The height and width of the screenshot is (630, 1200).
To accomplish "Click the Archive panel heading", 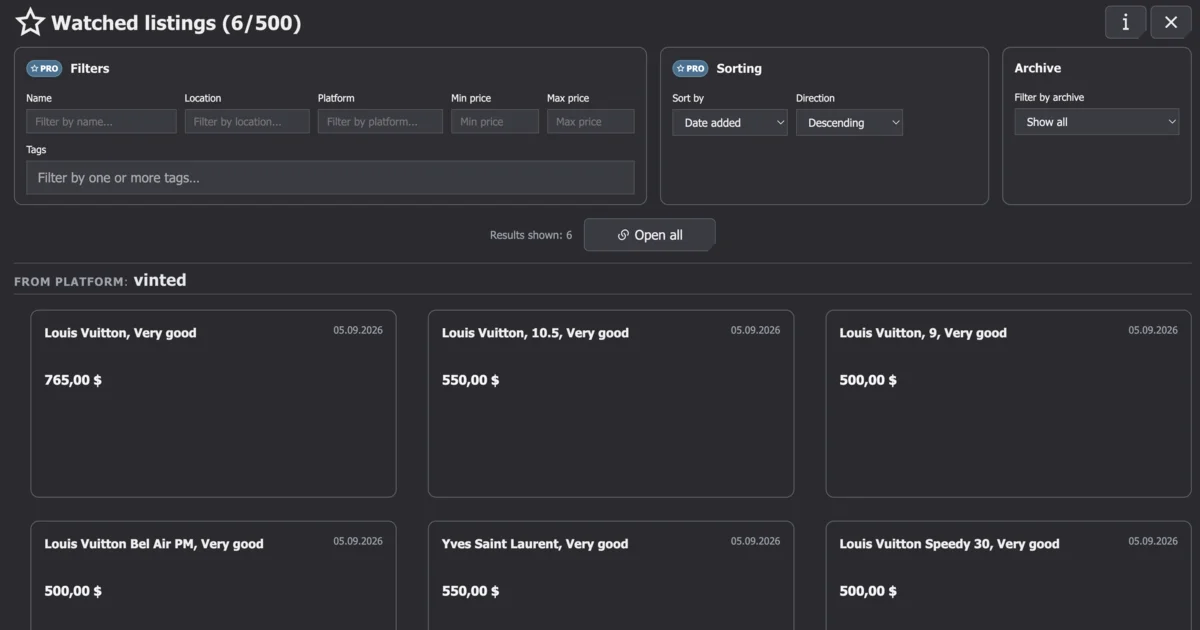I will click(1038, 68).
